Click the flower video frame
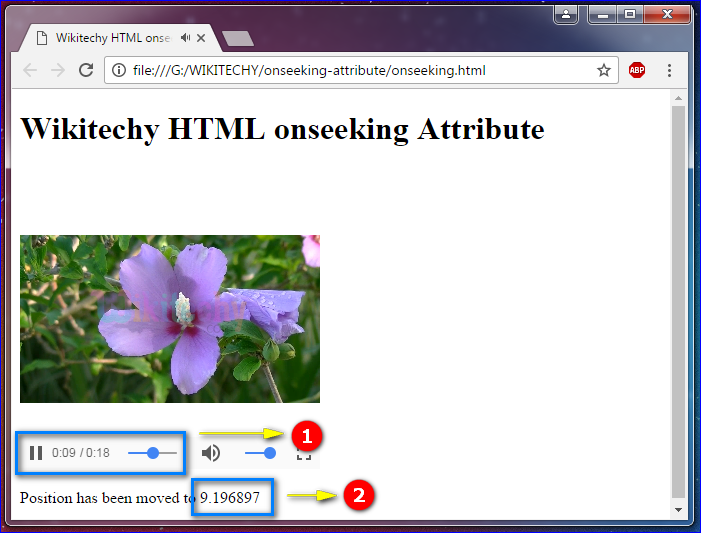The height and width of the screenshot is (533, 701). pos(170,319)
